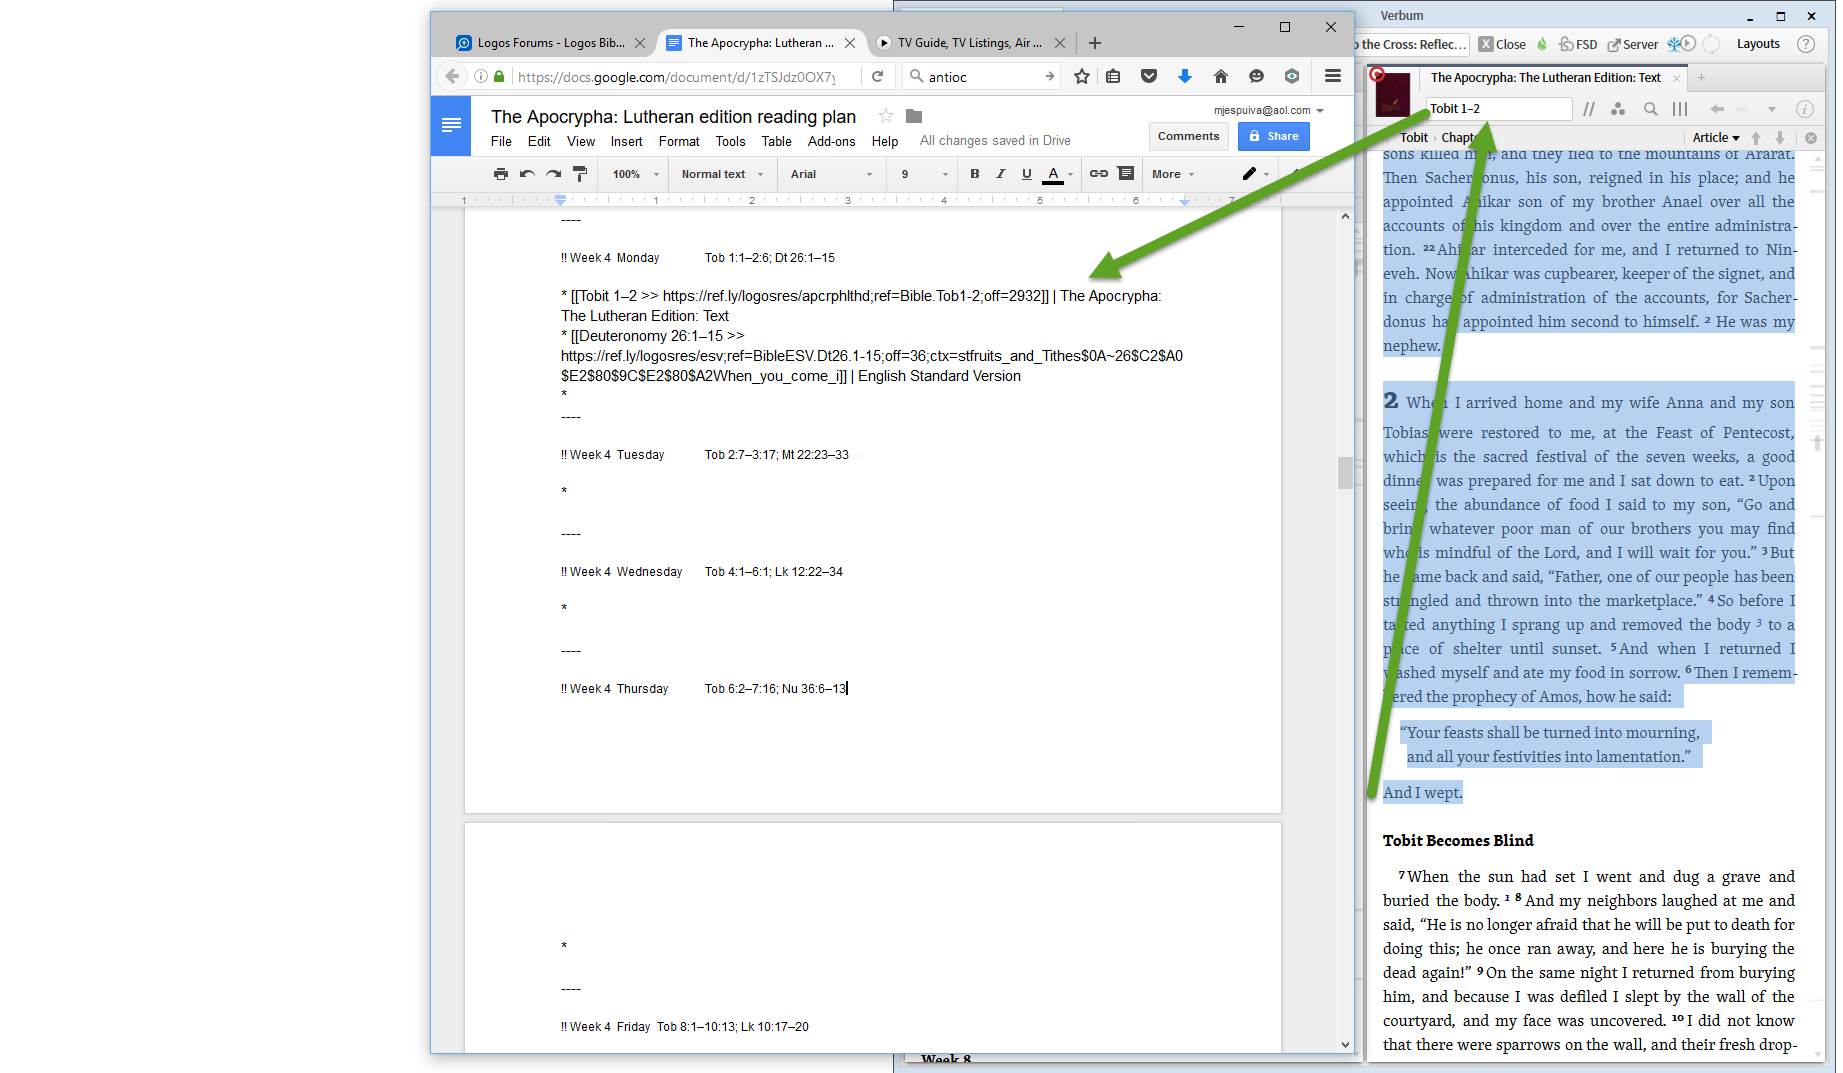Open the browser hamburger menu
This screenshot has width=1843, height=1073.
click(1333, 76)
